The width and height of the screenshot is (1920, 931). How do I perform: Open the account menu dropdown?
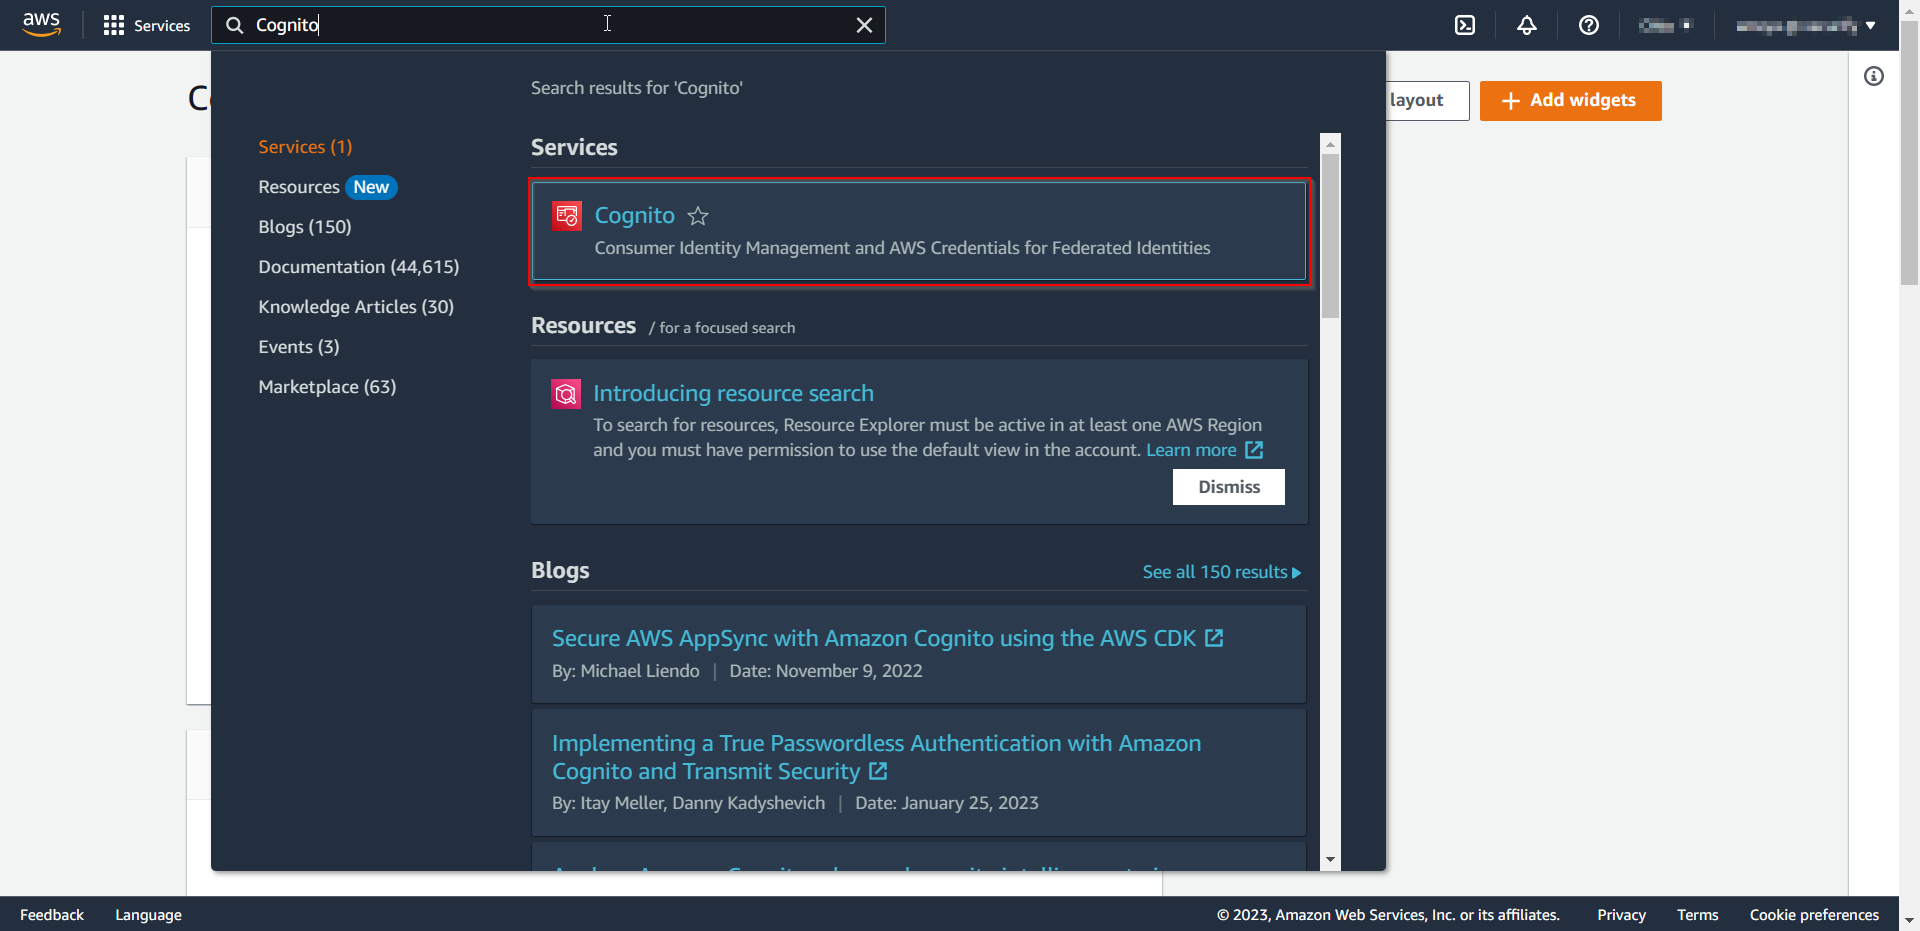point(1805,25)
